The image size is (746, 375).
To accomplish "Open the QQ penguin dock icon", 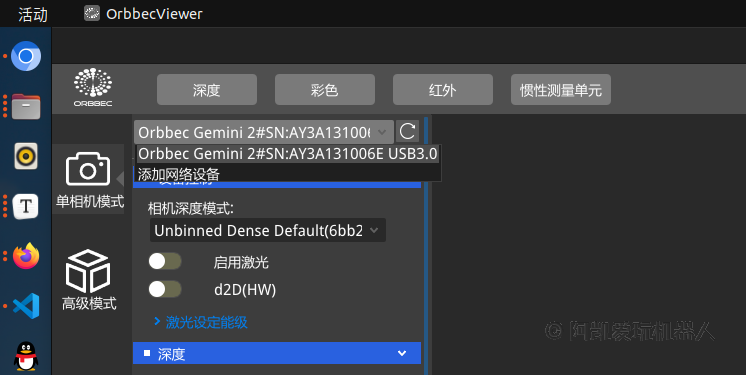I will [26, 356].
